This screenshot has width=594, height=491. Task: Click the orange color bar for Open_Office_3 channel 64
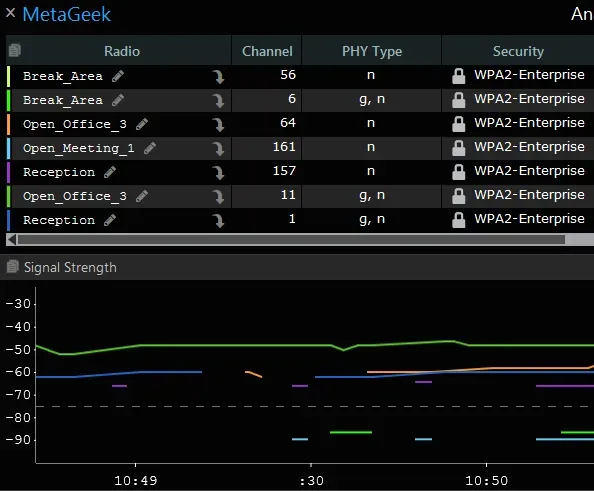pyautogui.click(x=9, y=124)
